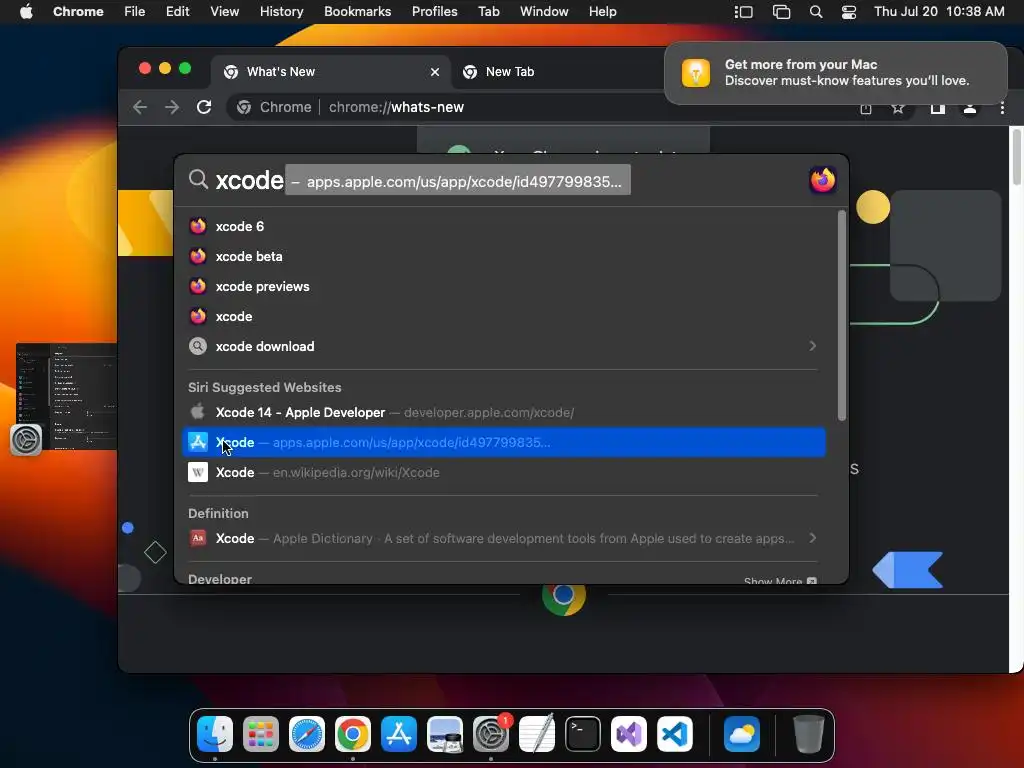Click the Firefox icon in the Spotlight bar
This screenshot has width=1024, height=768.
tap(822, 180)
